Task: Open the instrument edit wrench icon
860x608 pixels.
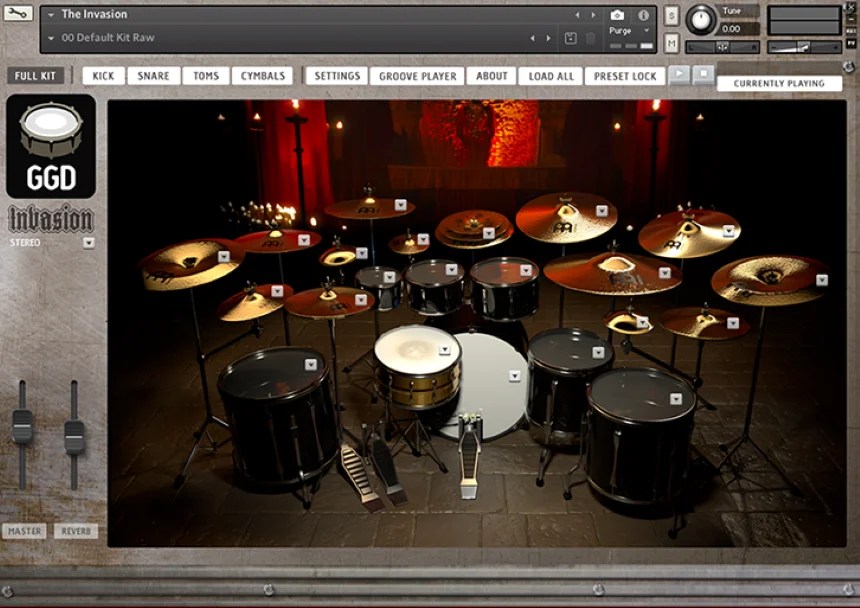Action: tap(18, 14)
